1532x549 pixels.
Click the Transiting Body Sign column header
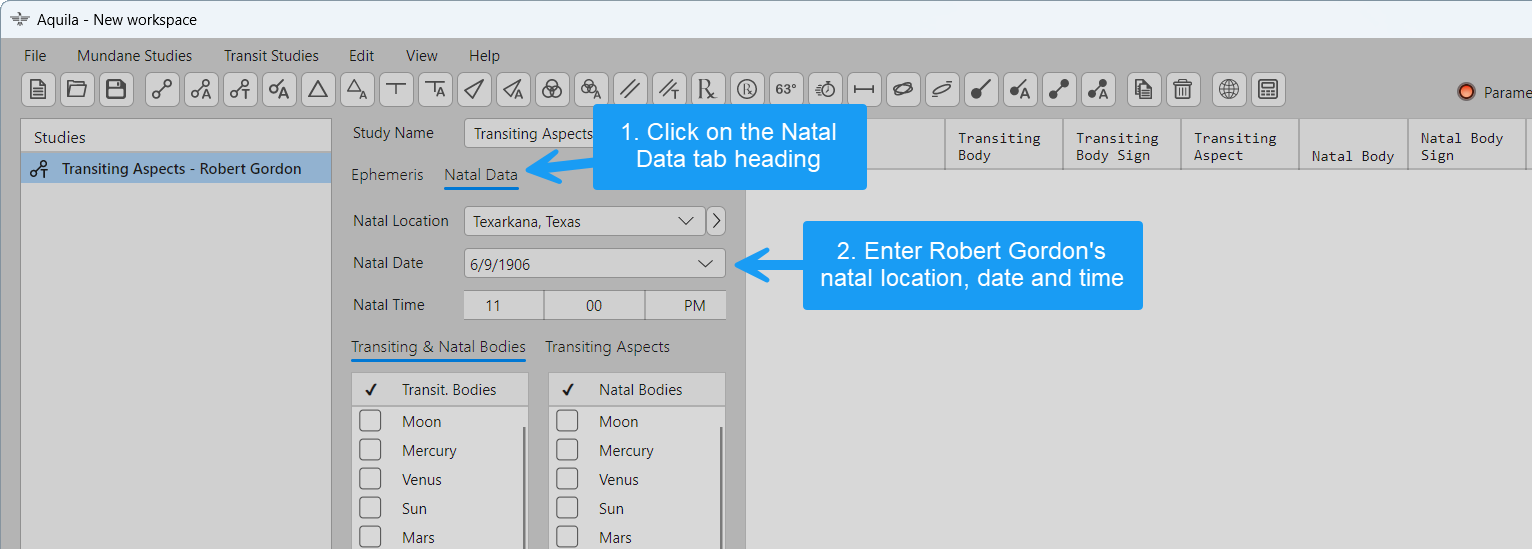[x=1122, y=146]
